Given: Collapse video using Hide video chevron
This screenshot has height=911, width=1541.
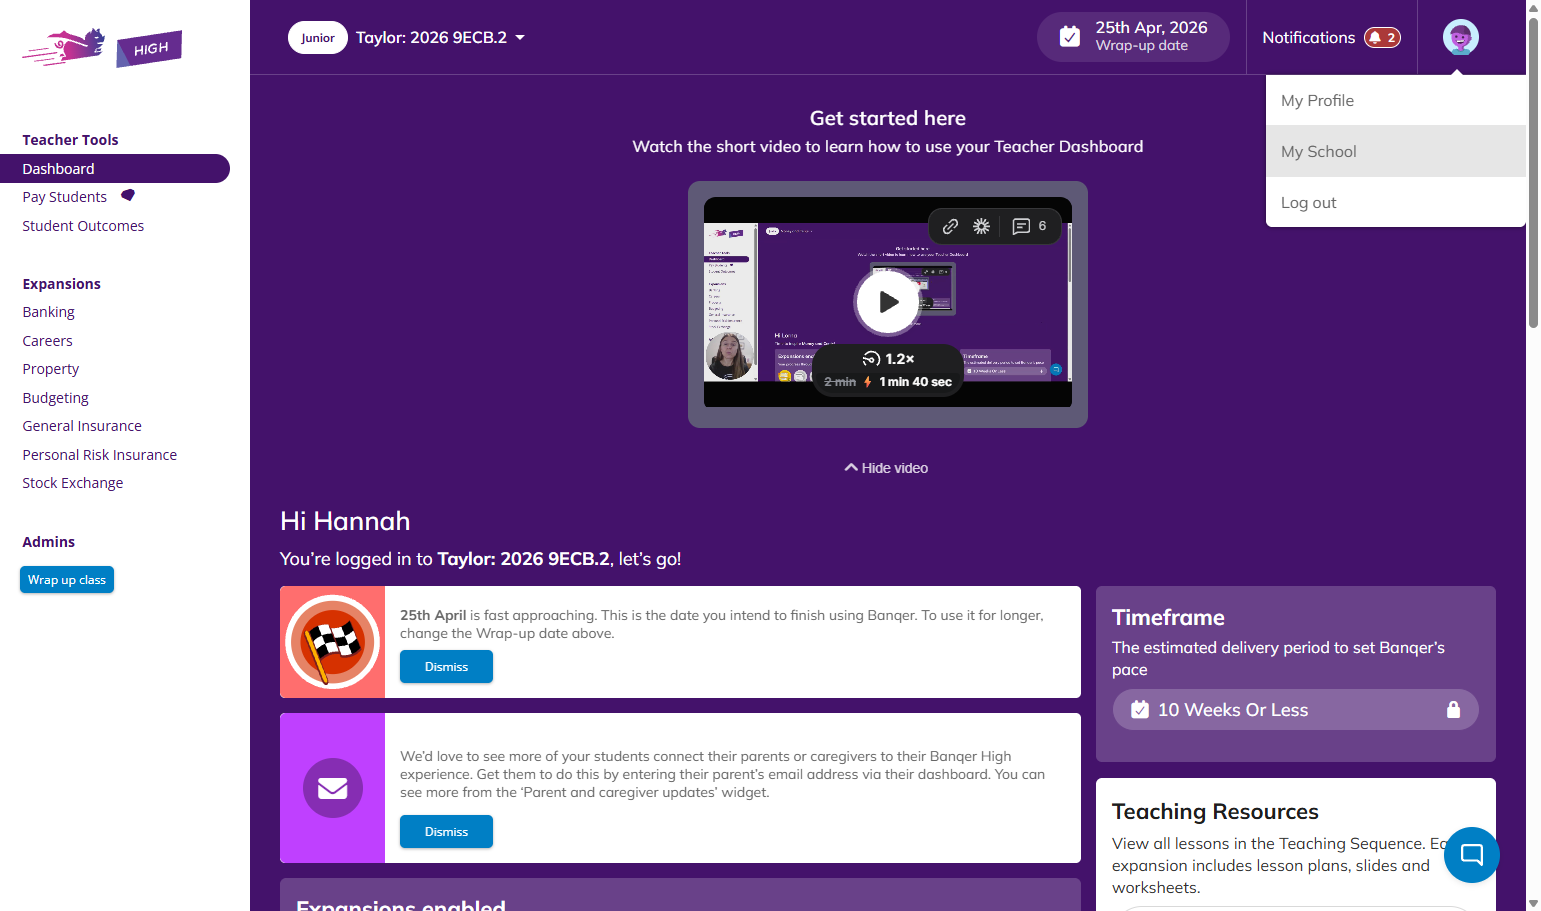Looking at the screenshot, I should click(851, 467).
